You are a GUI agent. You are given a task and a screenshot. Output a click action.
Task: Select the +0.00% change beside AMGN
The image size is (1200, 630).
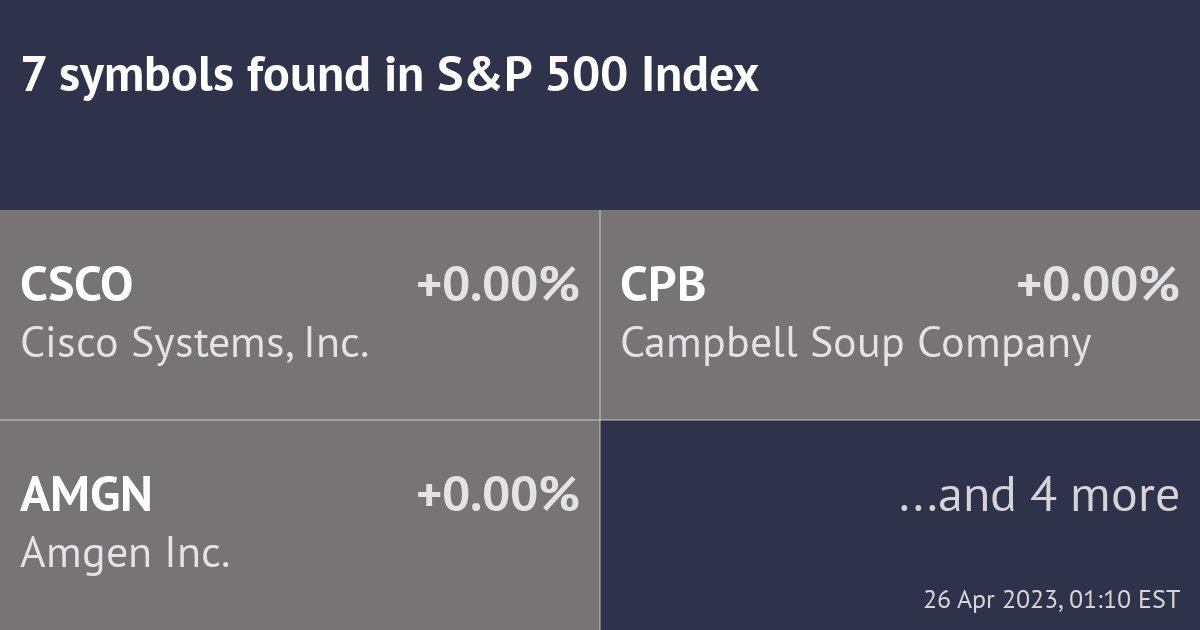click(497, 495)
